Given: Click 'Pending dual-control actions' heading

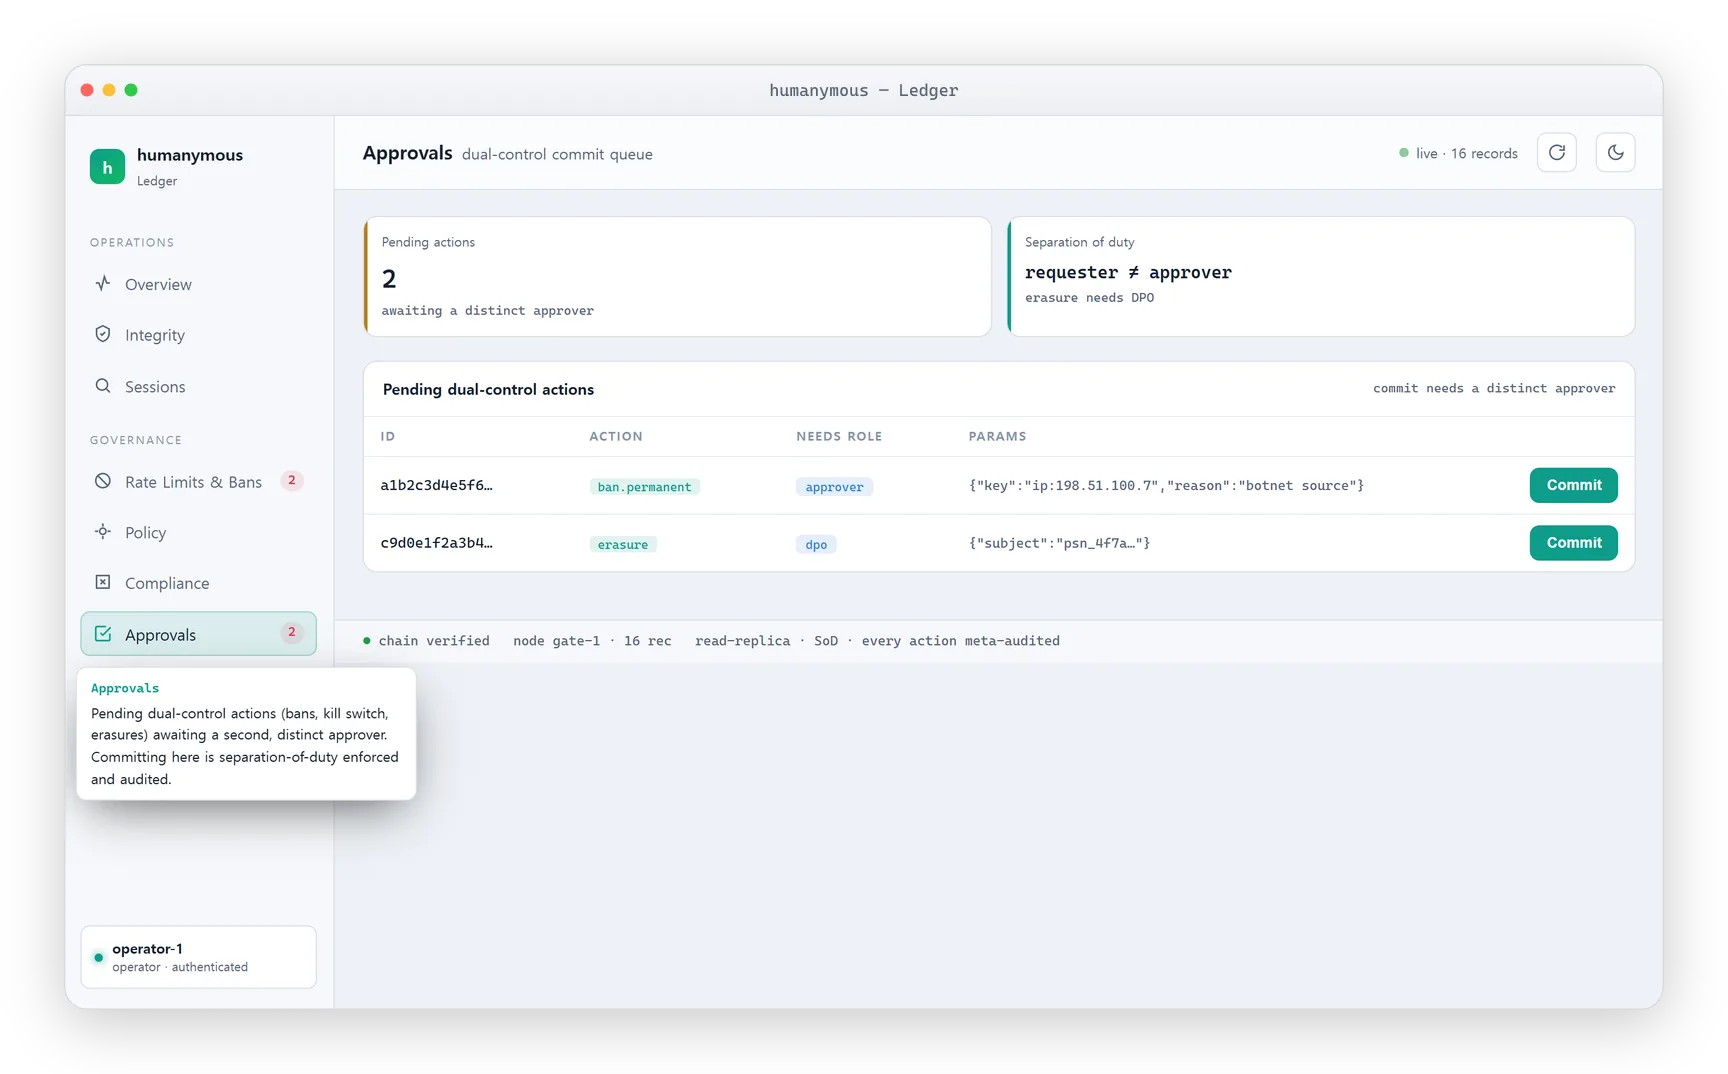Looking at the screenshot, I should 488,389.
